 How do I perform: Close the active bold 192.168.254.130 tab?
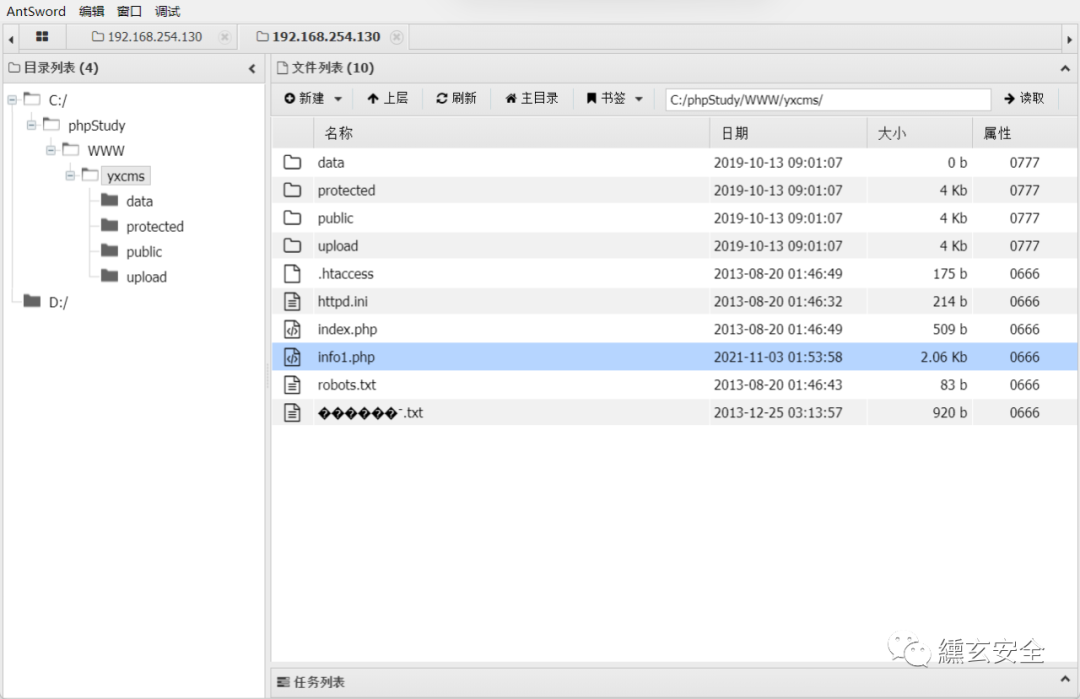(396, 37)
